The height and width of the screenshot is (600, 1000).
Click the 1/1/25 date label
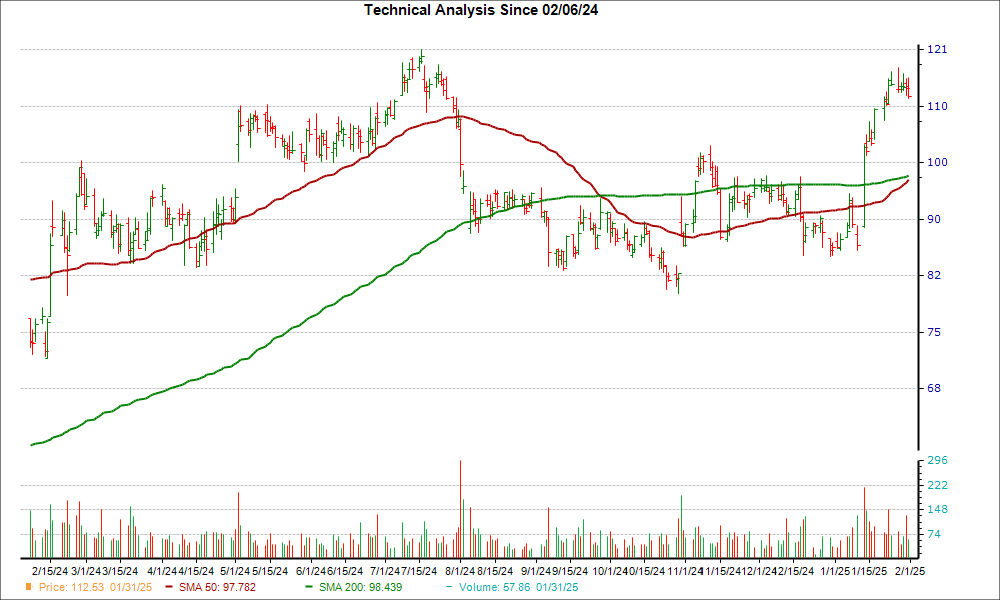(835, 571)
